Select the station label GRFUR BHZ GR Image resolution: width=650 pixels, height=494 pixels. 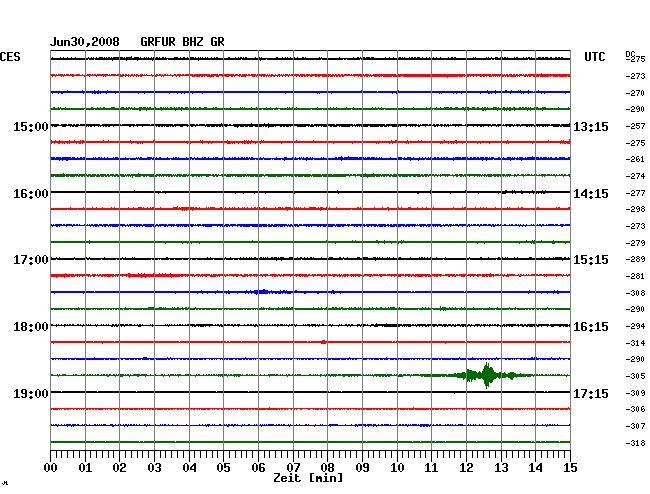pyautogui.click(x=182, y=42)
